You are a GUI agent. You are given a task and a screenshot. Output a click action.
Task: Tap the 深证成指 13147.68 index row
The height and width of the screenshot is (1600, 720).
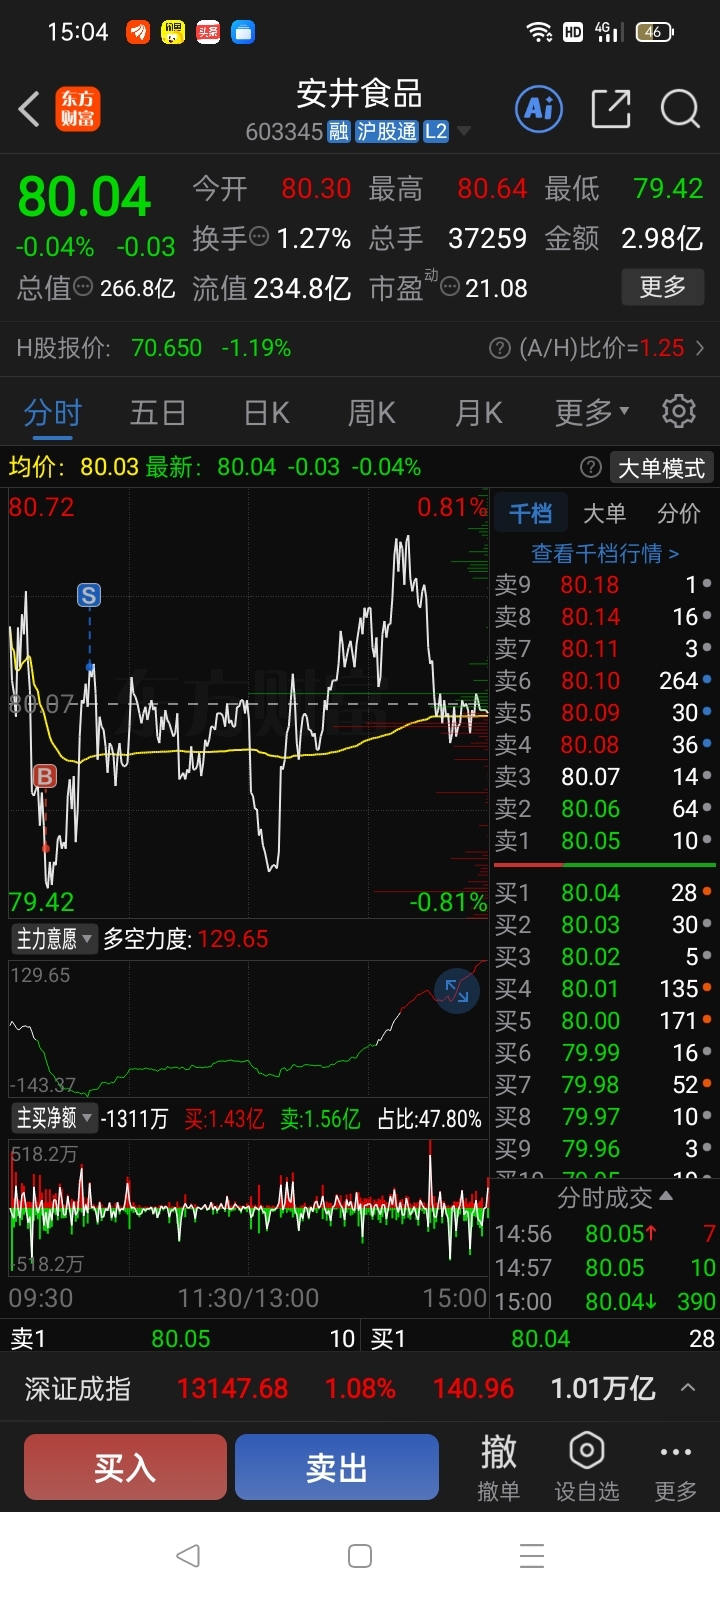360,1388
